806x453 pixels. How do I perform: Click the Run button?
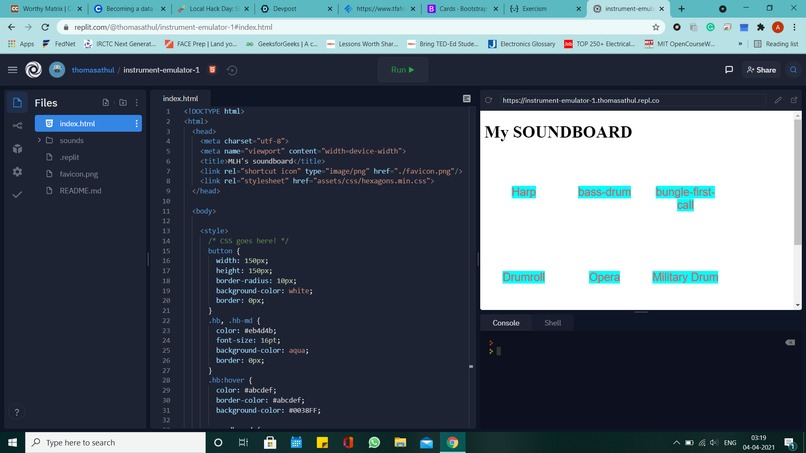(x=402, y=70)
